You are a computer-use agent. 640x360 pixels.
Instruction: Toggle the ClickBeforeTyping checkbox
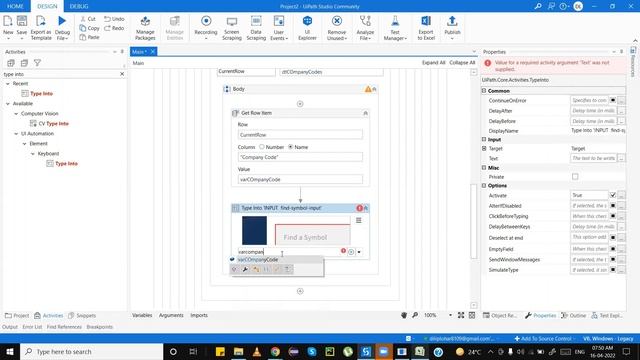coord(613,216)
